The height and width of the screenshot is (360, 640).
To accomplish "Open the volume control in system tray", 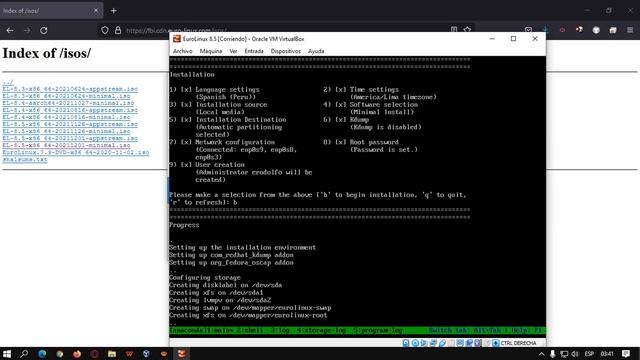I will pyautogui.click(x=575, y=353).
